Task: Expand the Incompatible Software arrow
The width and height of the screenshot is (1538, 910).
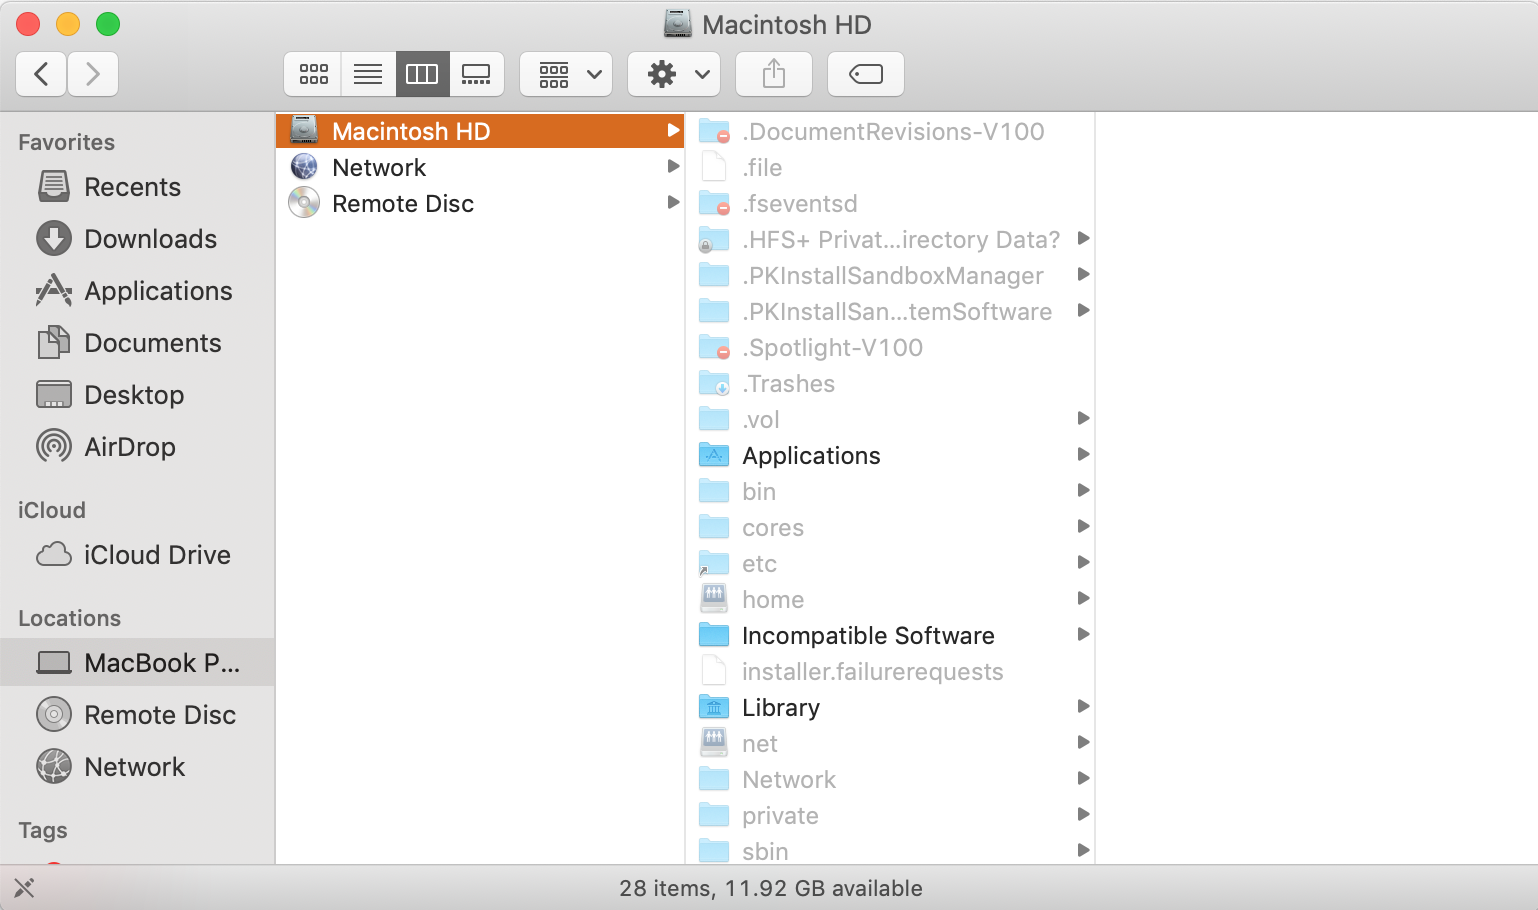Action: [1083, 634]
